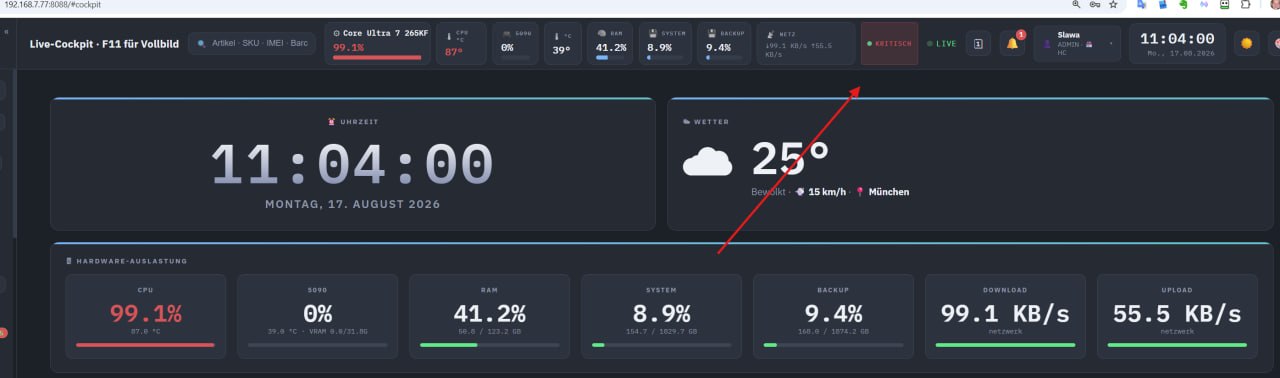Click the green RAM progress bar in the RAM card
Image resolution: width=1280 pixels, height=378 pixels.
pyautogui.click(x=448, y=345)
